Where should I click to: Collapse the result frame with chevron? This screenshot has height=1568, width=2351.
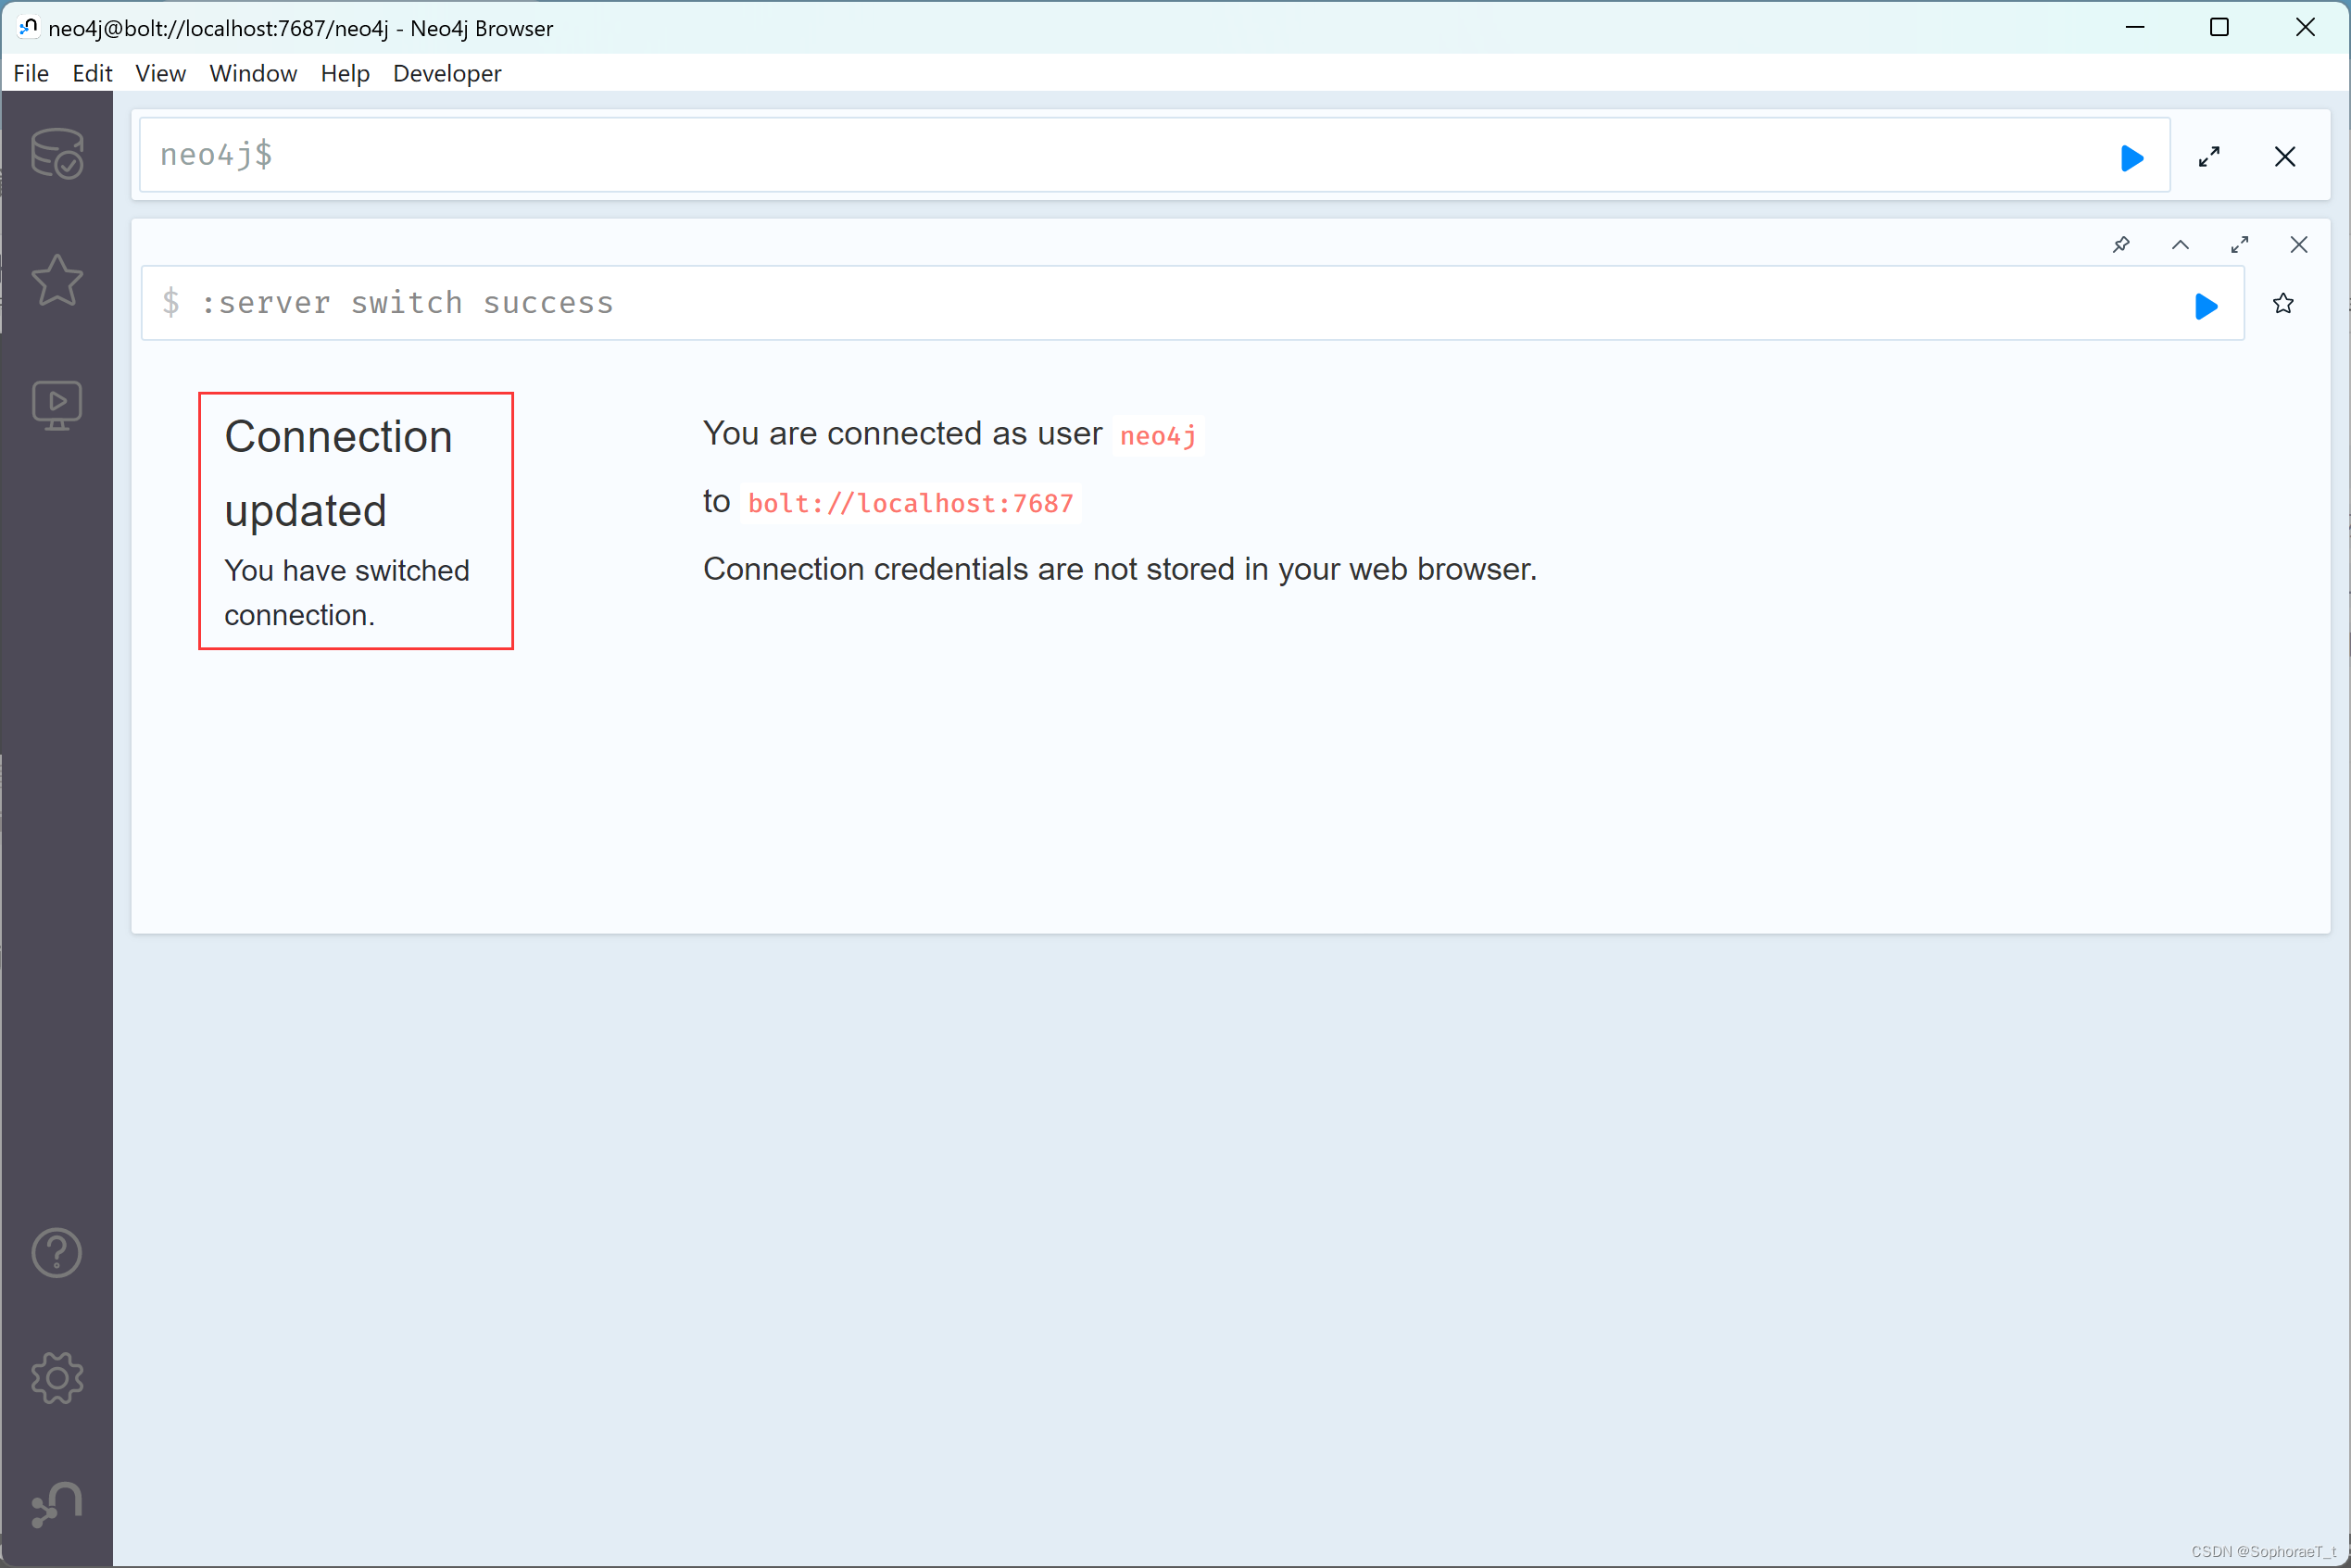point(2180,245)
